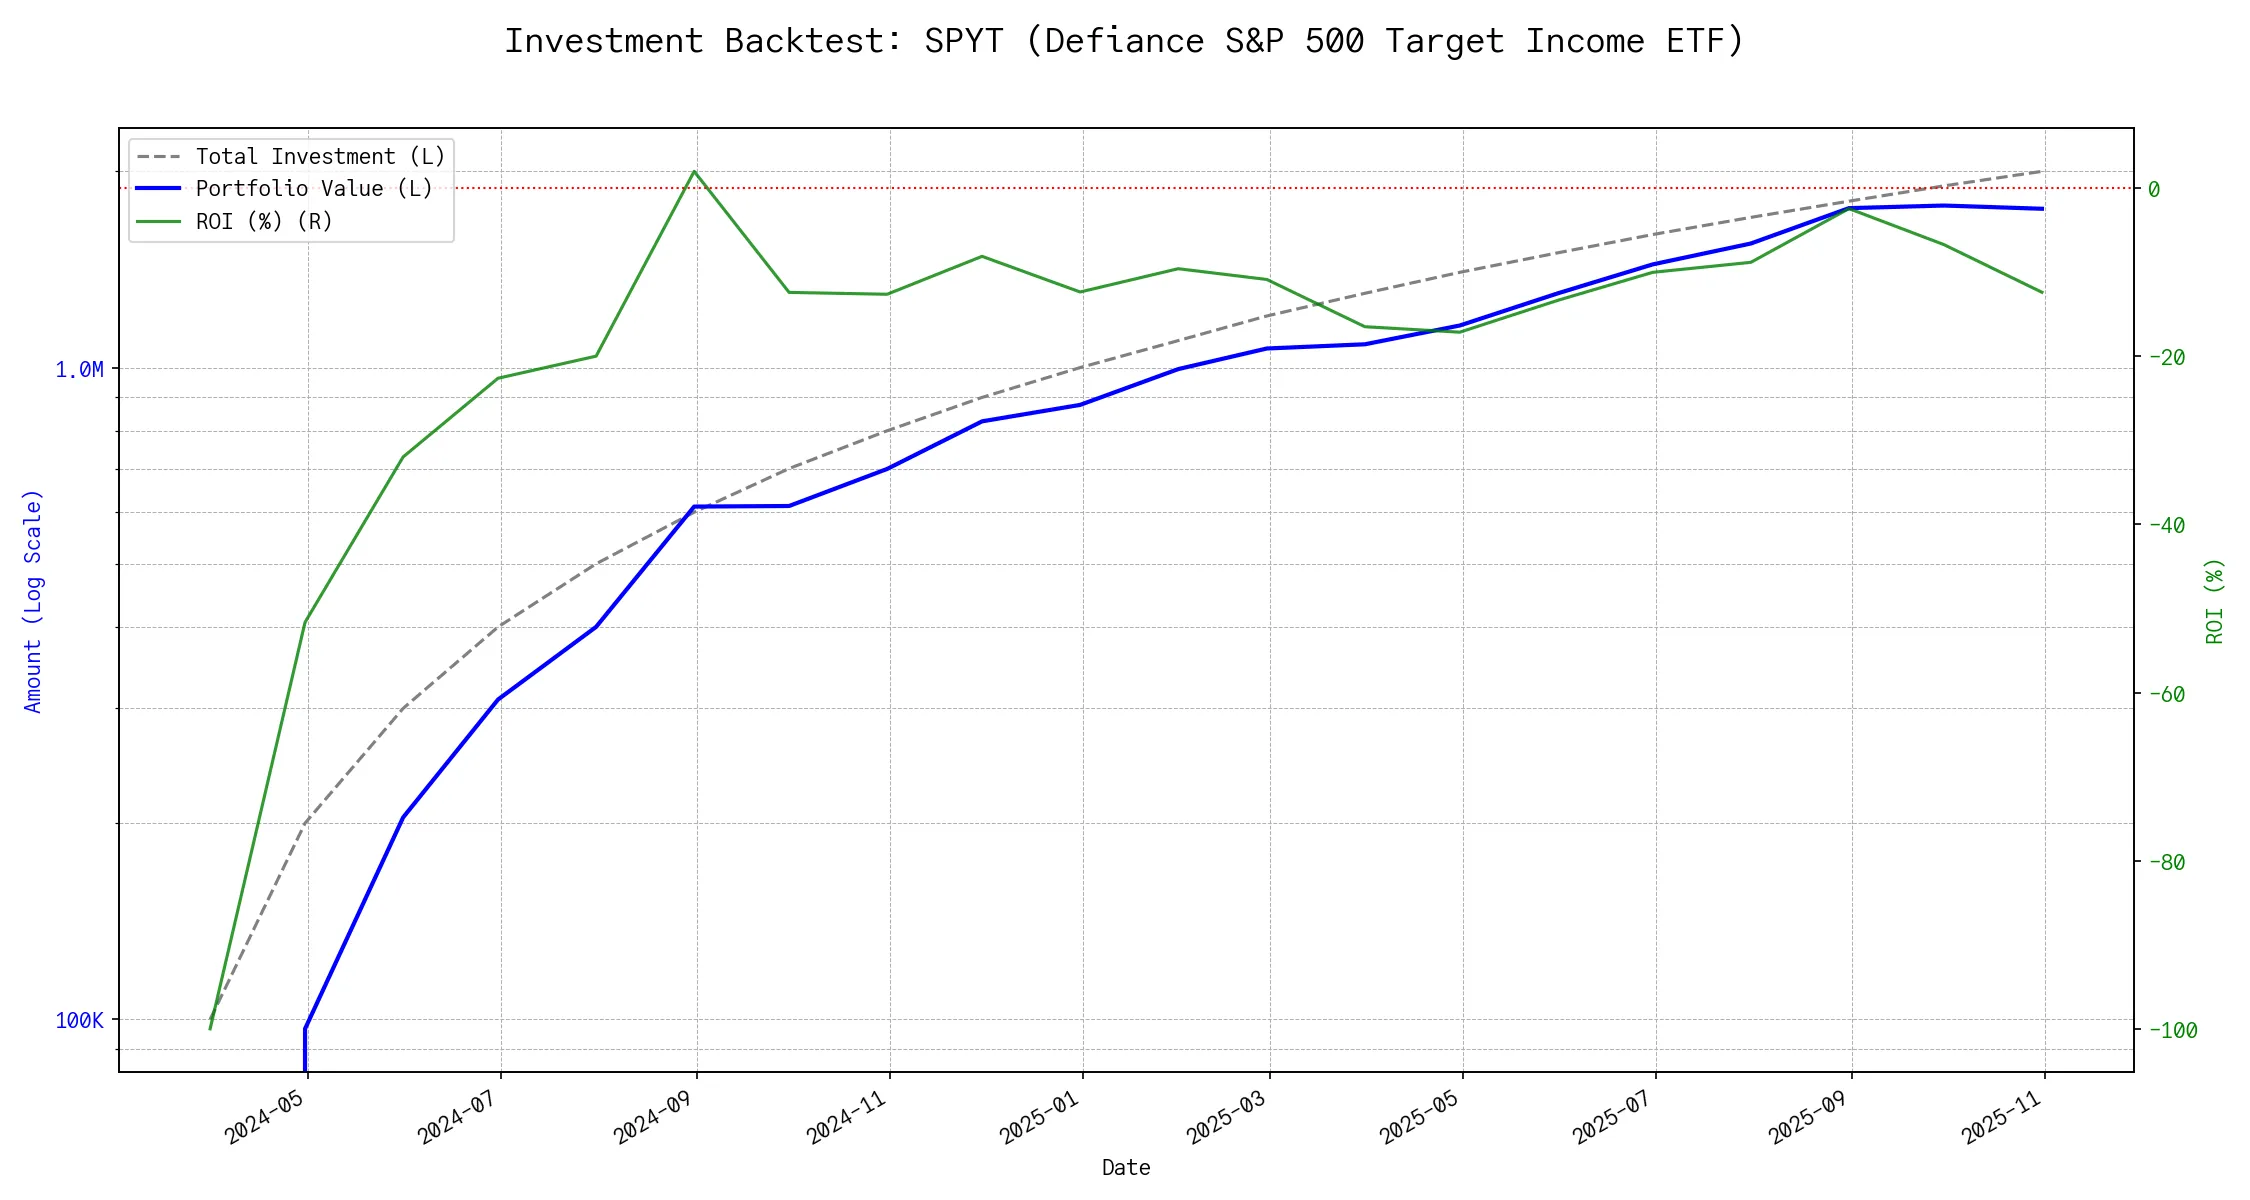
Task: Click Total Investment legend entry
Action: tap(320, 157)
